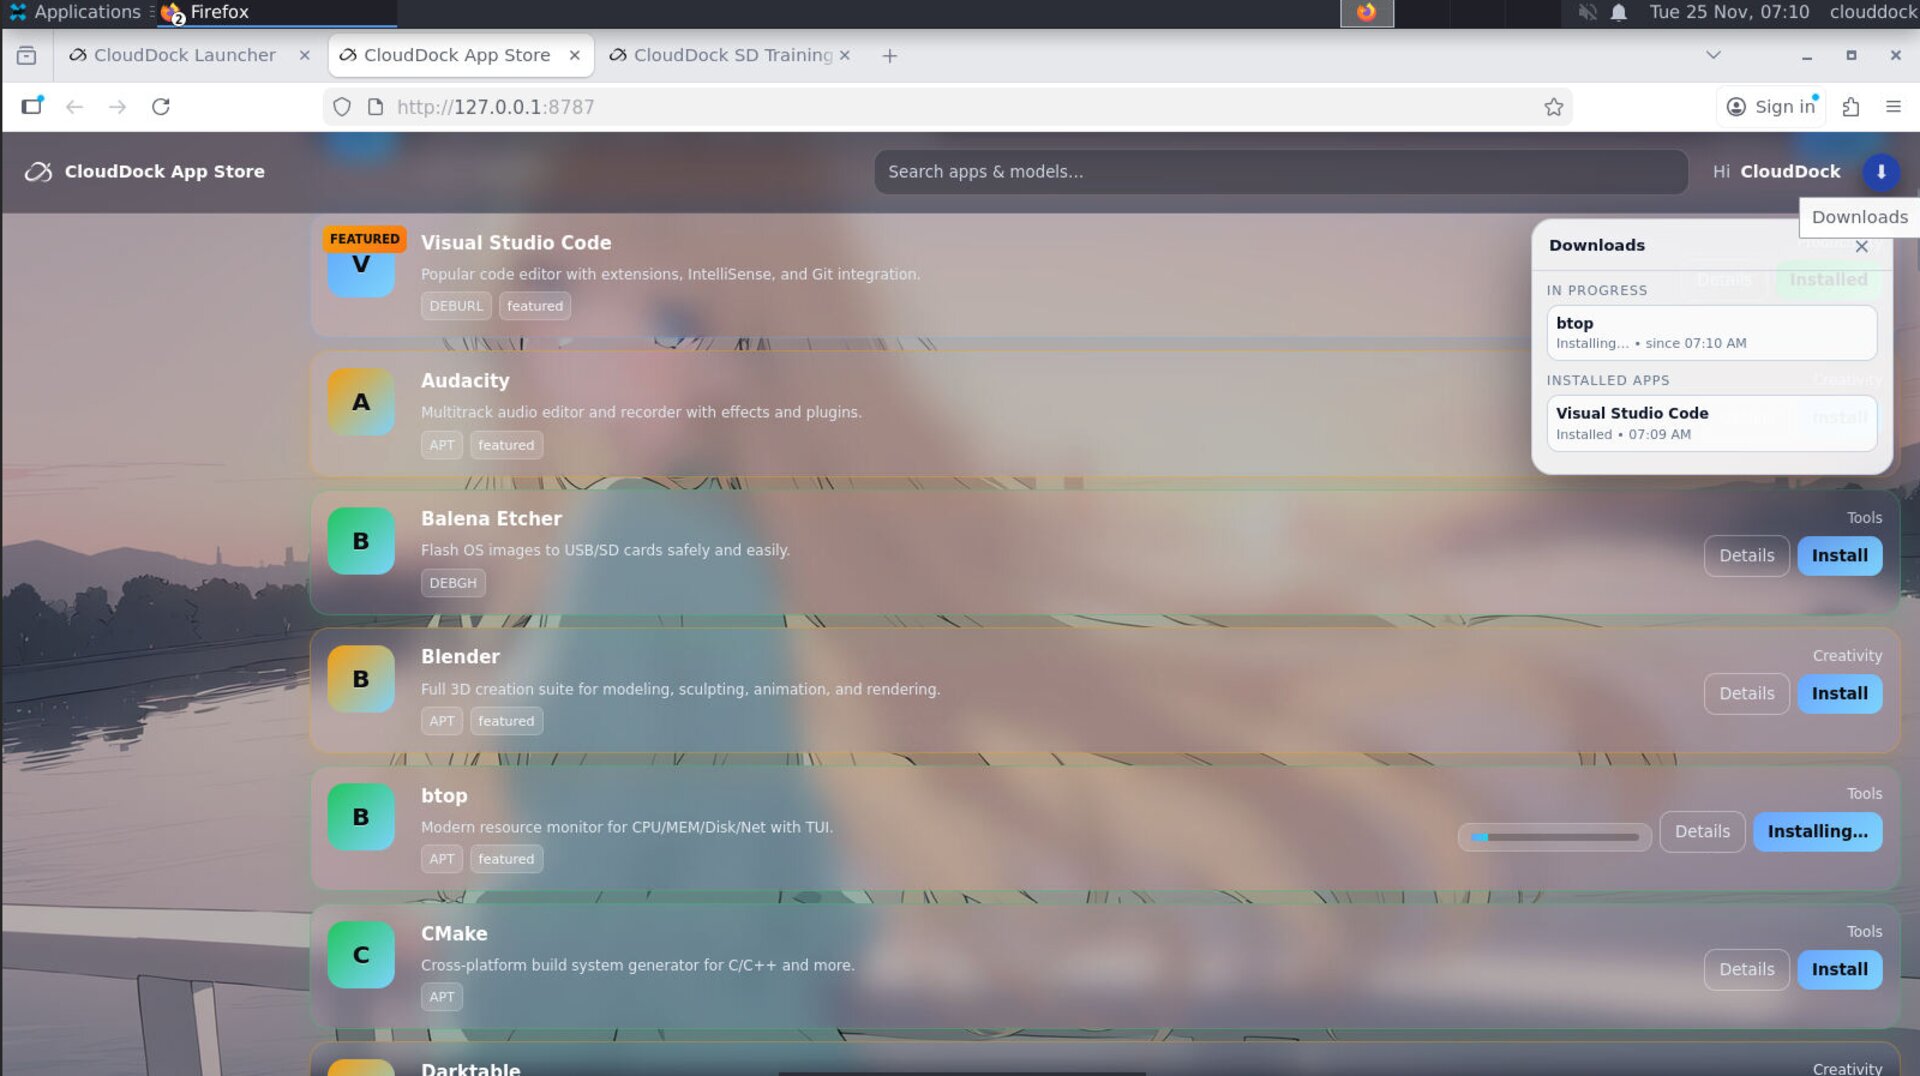Screen dimensions: 1920x1076
Task: Toggle the muted volume tray icon
Action: [x=1587, y=13]
